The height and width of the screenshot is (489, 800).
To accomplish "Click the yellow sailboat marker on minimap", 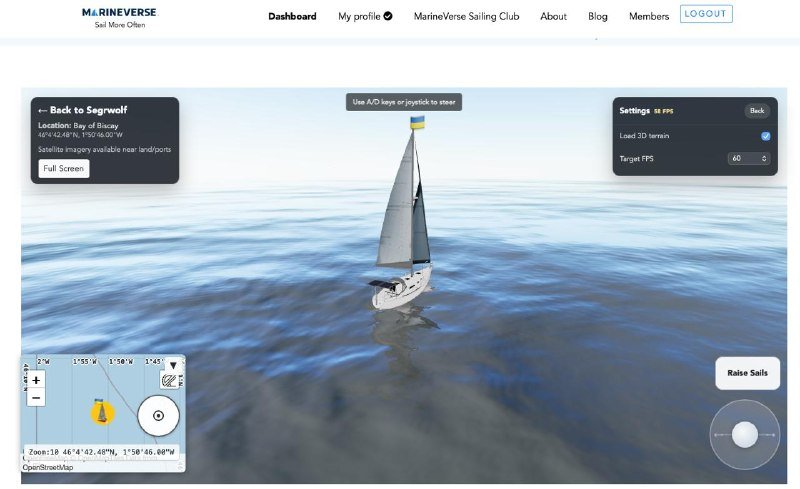I will point(102,412).
